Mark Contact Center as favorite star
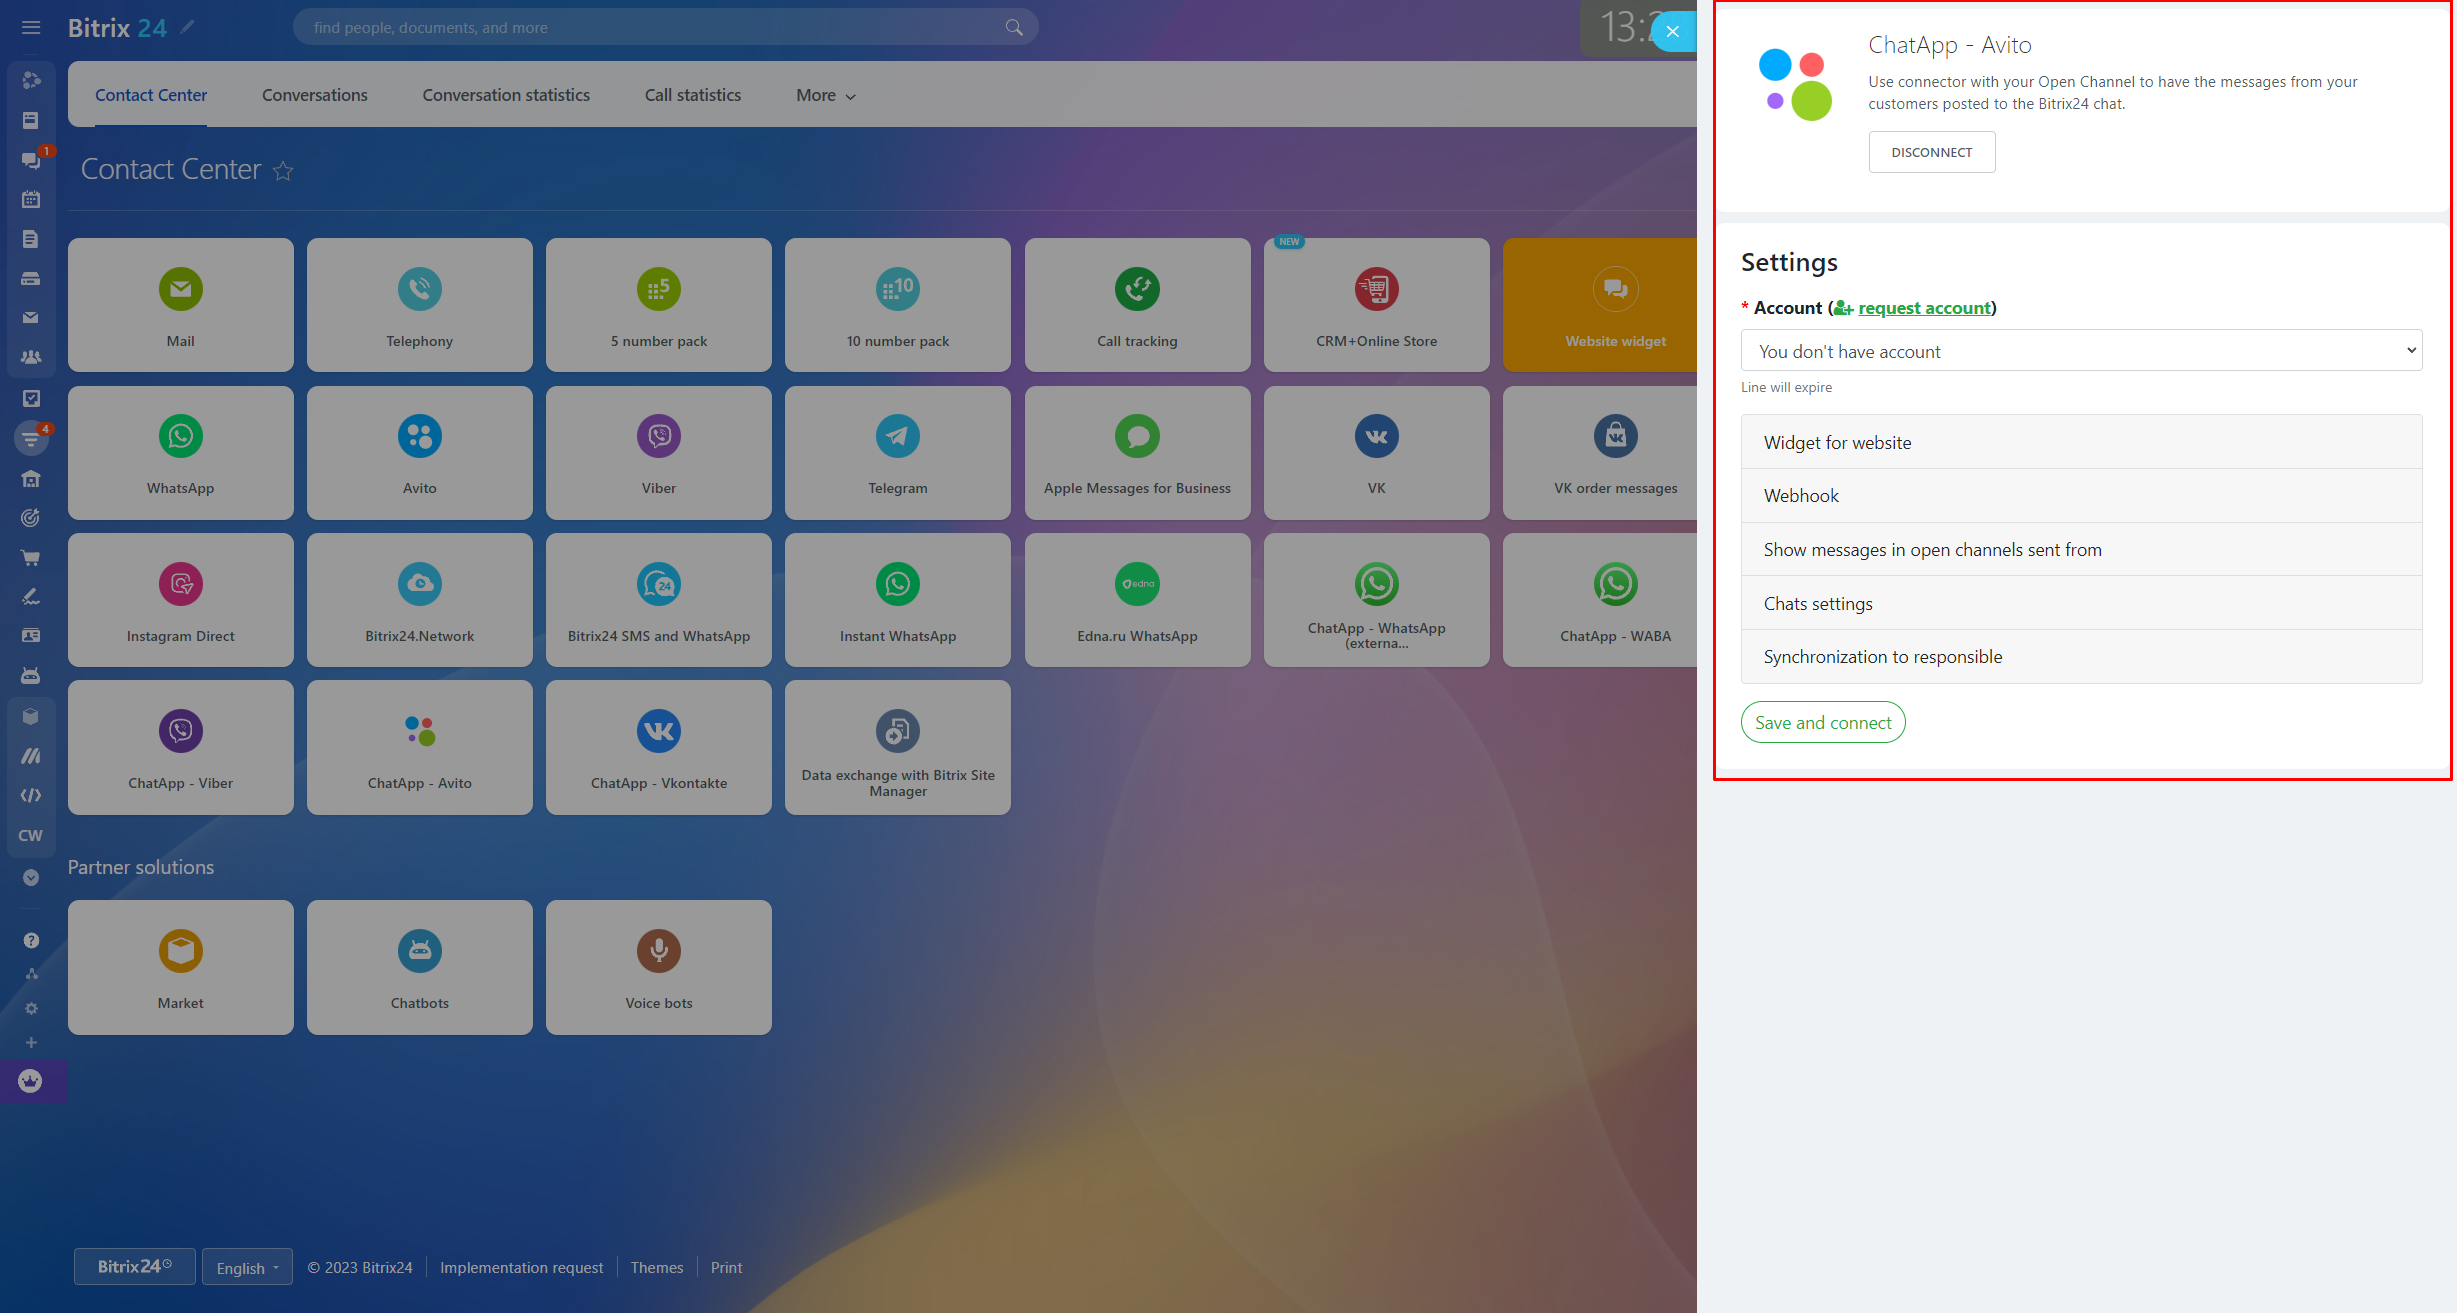The width and height of the screenshot is (2457, 1313). pos(283,171)
